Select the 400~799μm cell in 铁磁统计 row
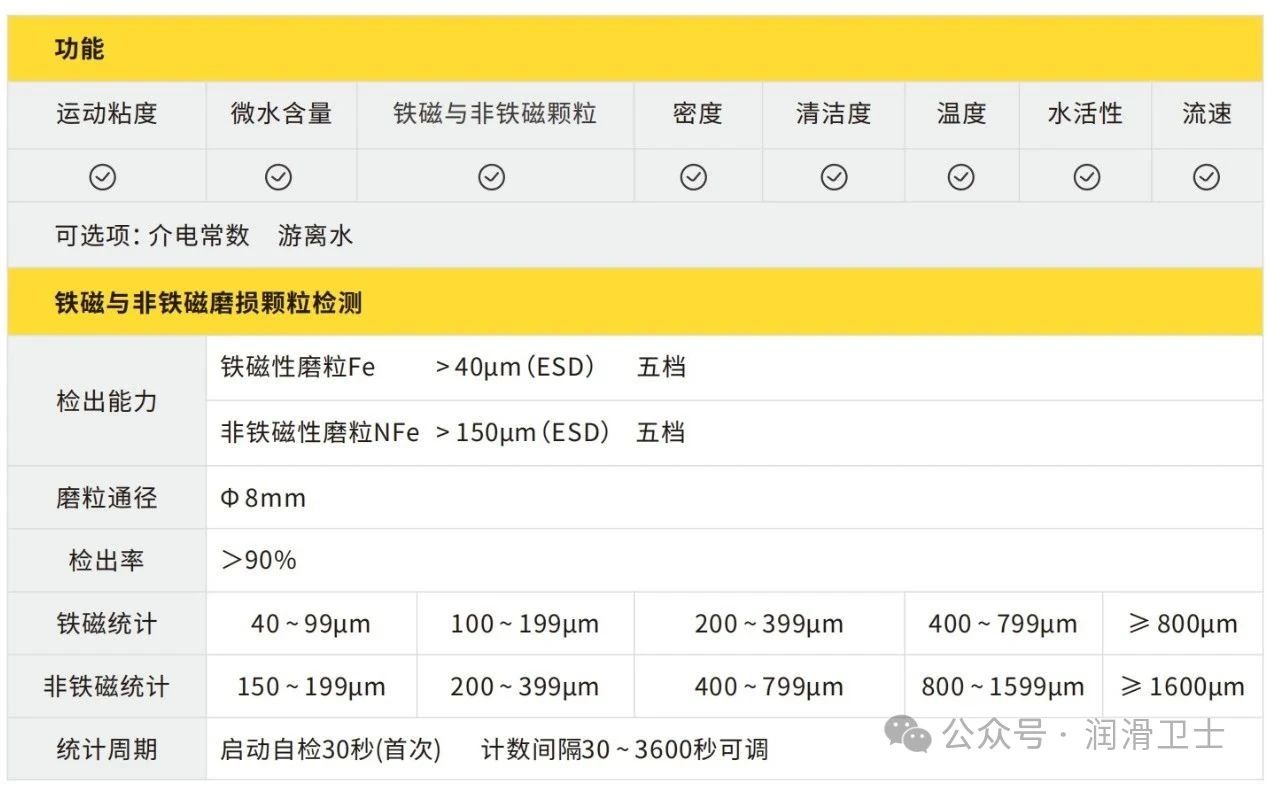Screen dimensions: 1267x786 click(x=1003, y=624)
